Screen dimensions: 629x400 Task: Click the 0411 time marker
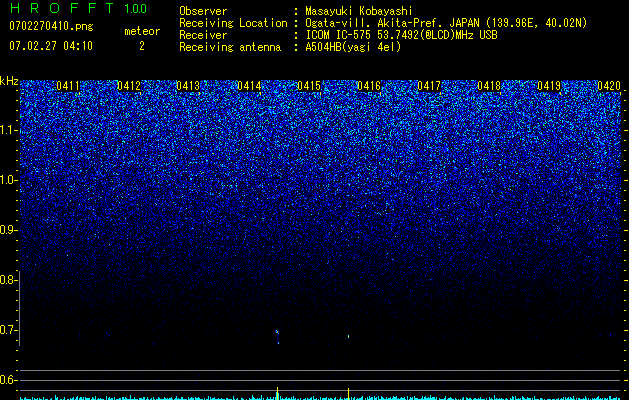68,86
